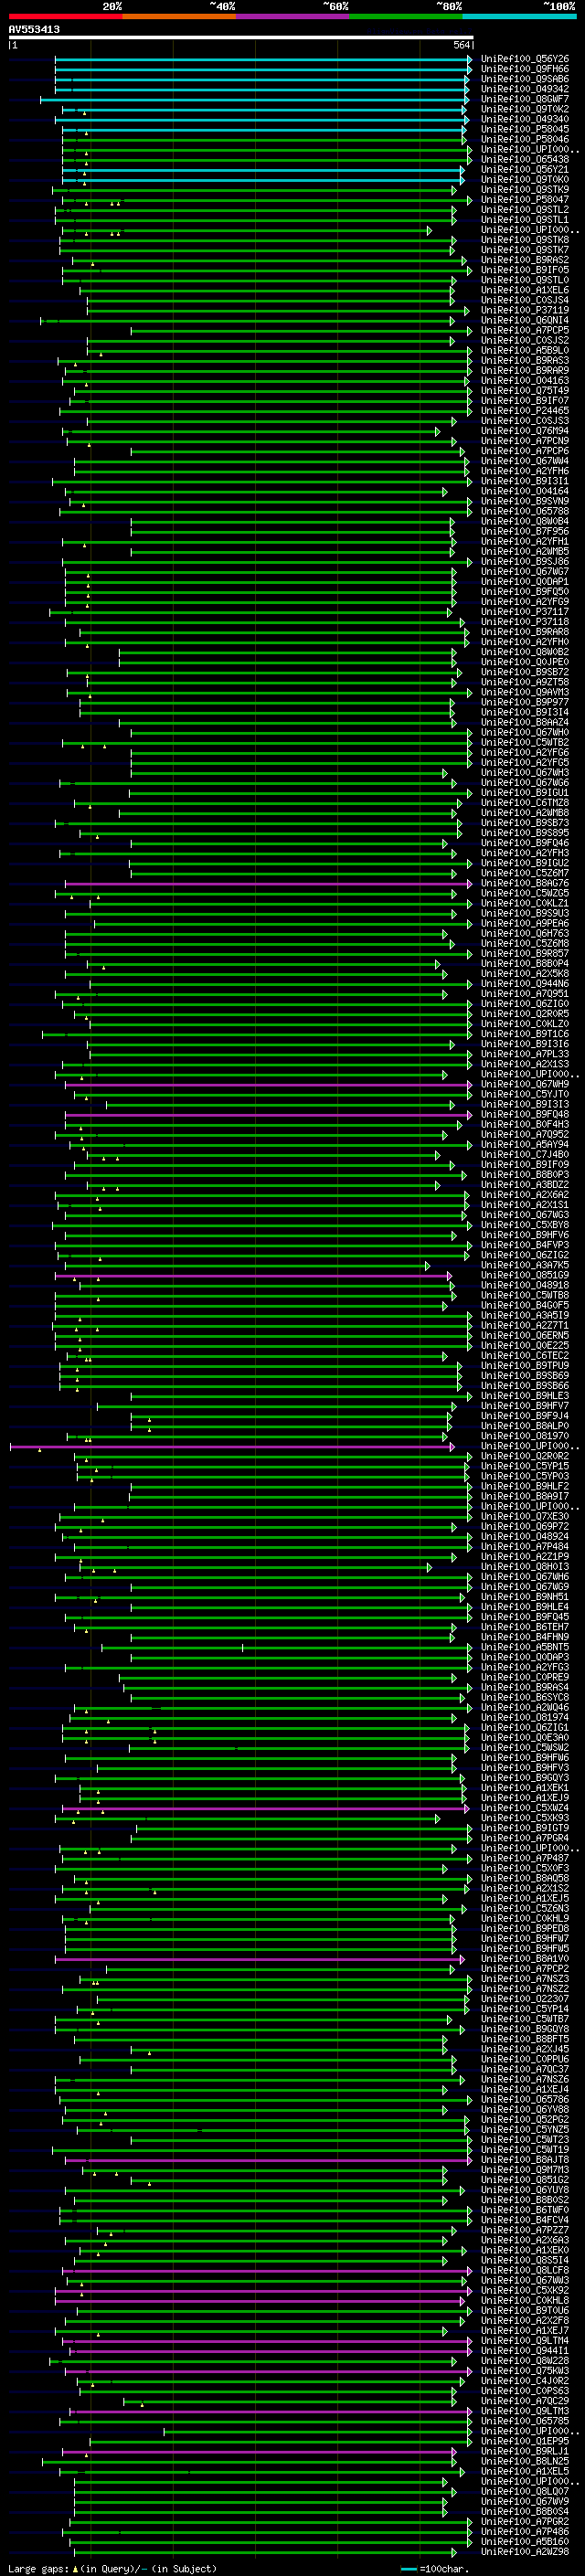Select hit UniRef100_O75T49
This screenshot has height=2576, width=585.
[x=525, y=391]
